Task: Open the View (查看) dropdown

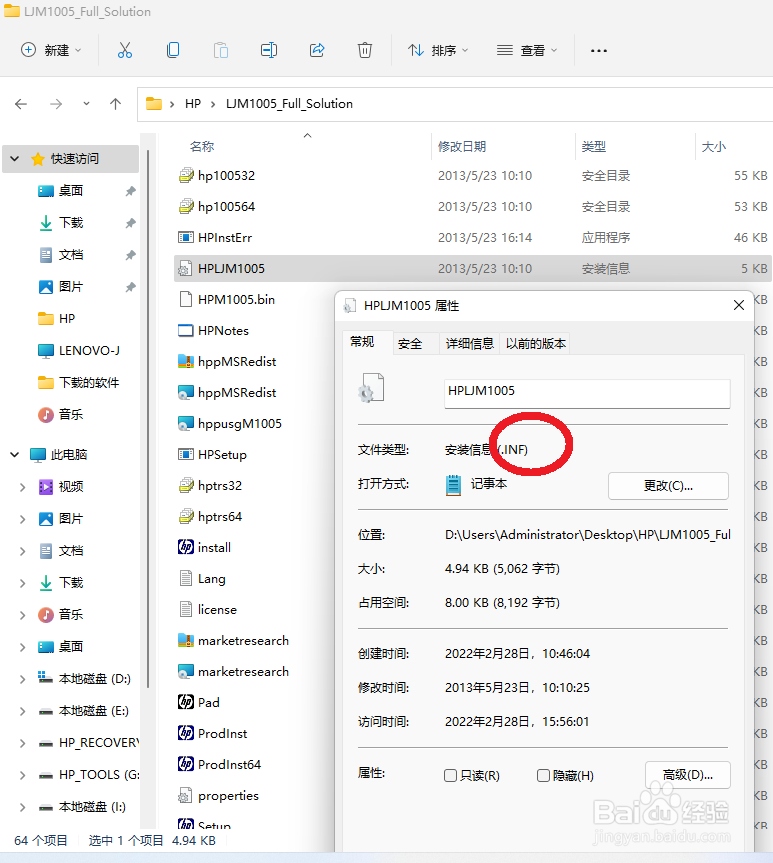Action: click(527, 50)
